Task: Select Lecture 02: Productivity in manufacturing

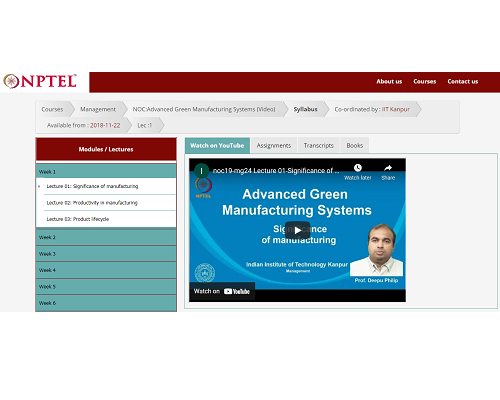Action: (x=92, y=203)
